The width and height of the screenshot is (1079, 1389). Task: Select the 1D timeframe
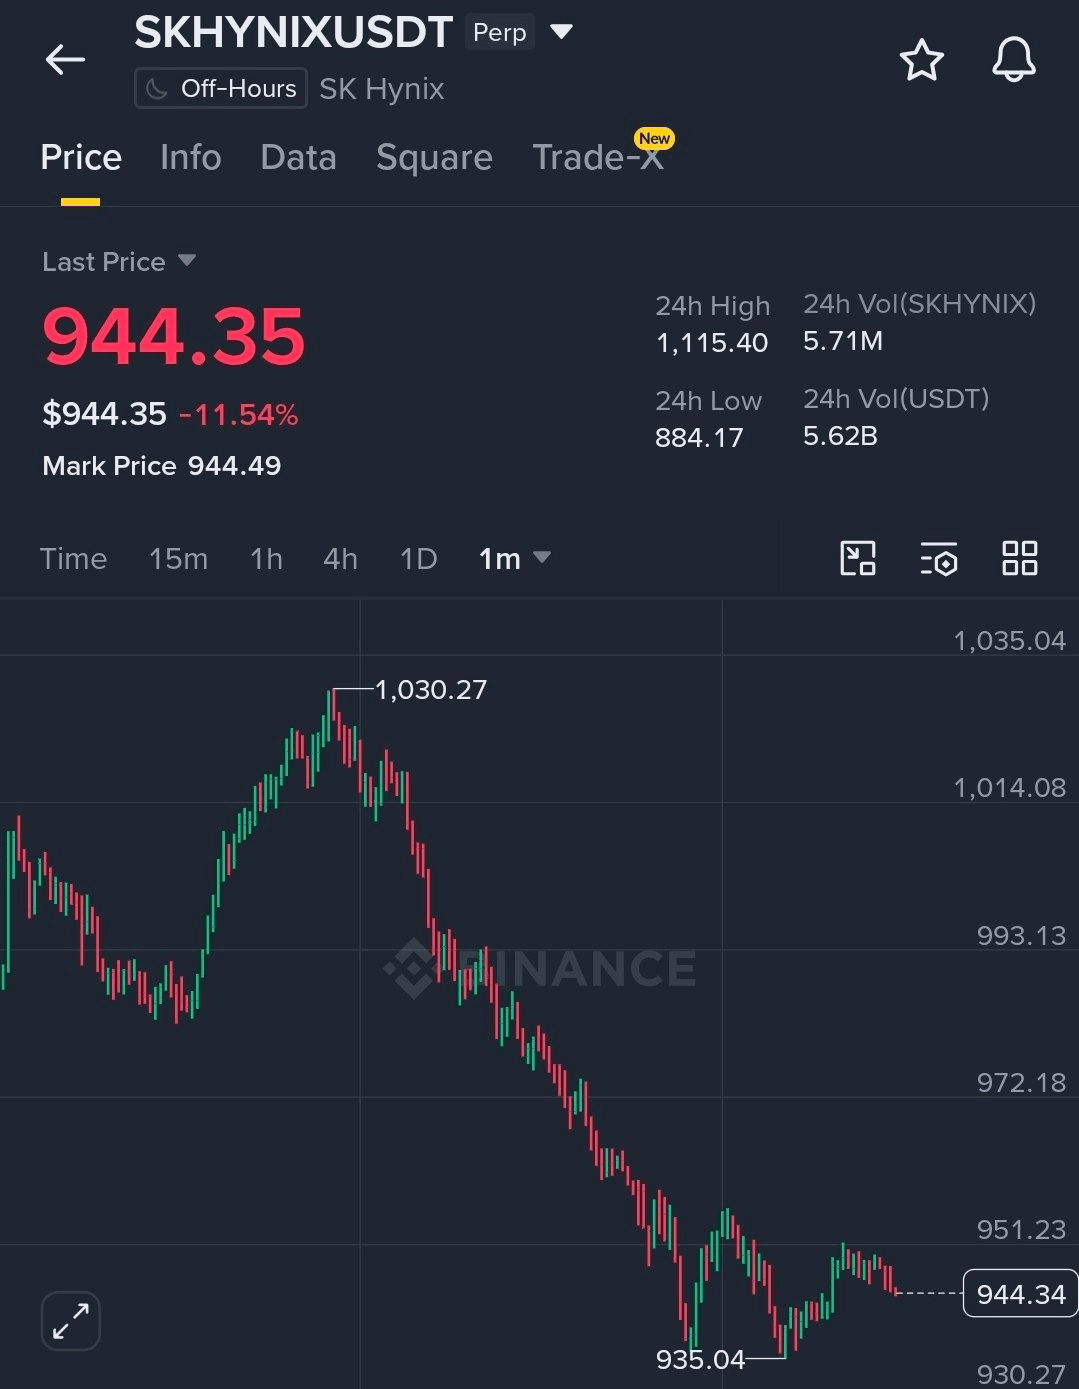[x=419, y=558]
